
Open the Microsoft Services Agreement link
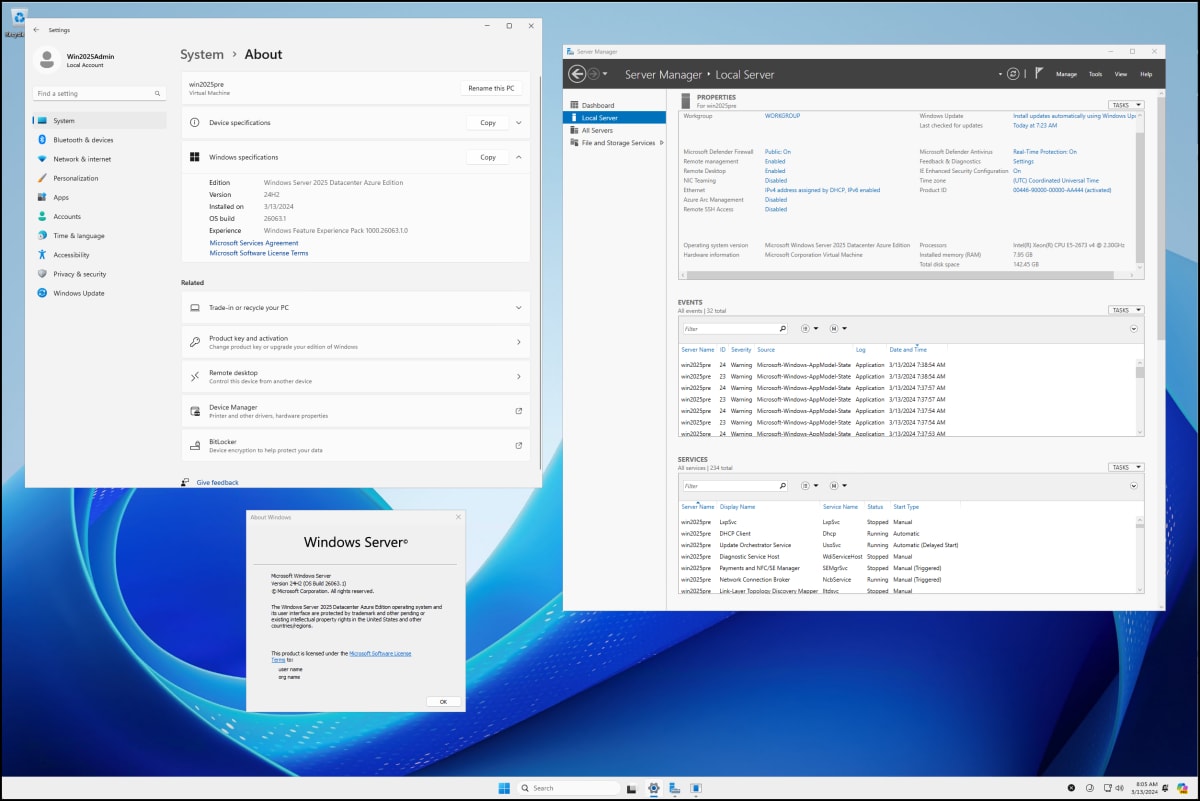(254, 243)
